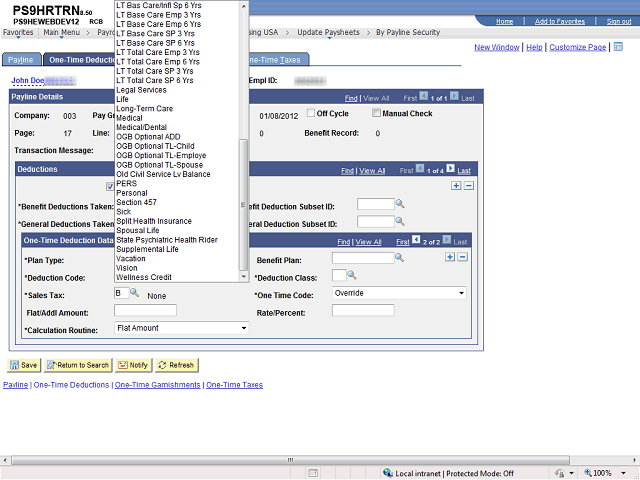Open the One Time Code dropdown

click(461, 293)
